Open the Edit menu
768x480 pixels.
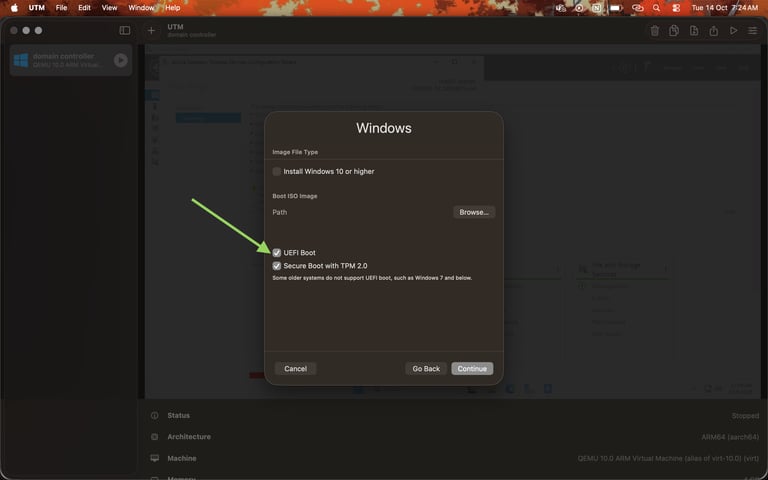pyautogui.click(x=84, y=8)
